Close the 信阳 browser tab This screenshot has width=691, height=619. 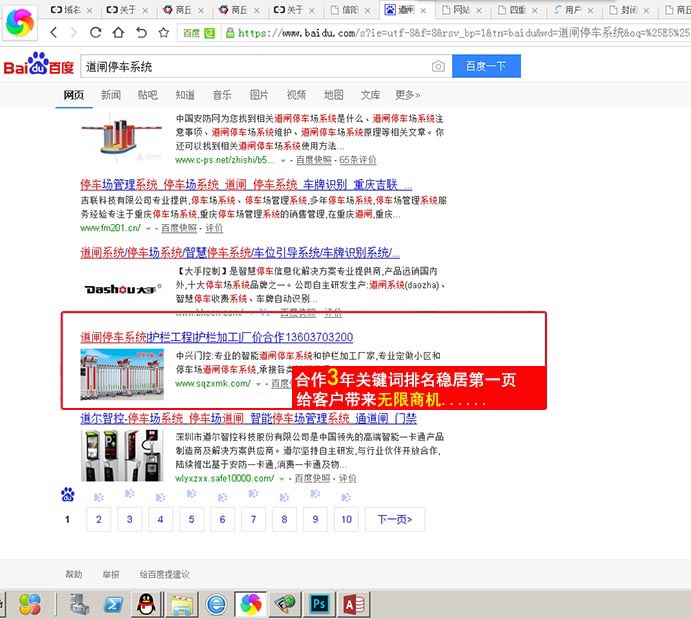coord(368,10)
